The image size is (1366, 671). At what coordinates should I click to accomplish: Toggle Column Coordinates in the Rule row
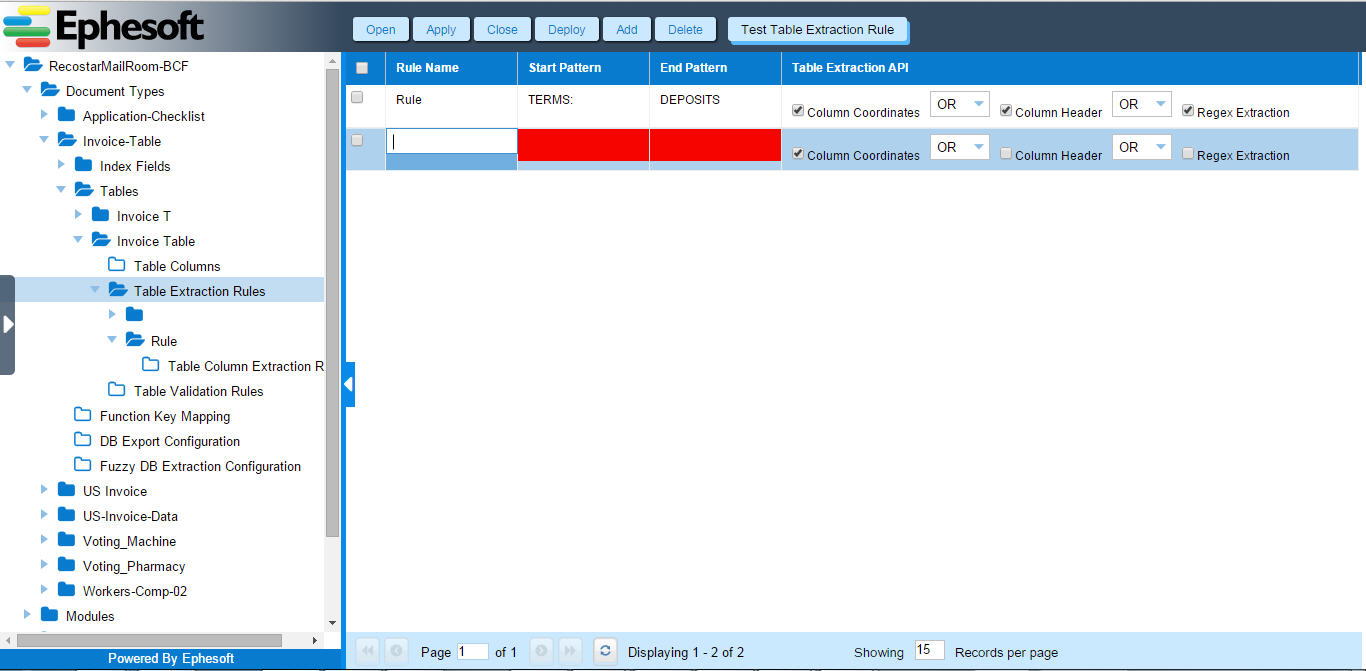click(797, 111)
